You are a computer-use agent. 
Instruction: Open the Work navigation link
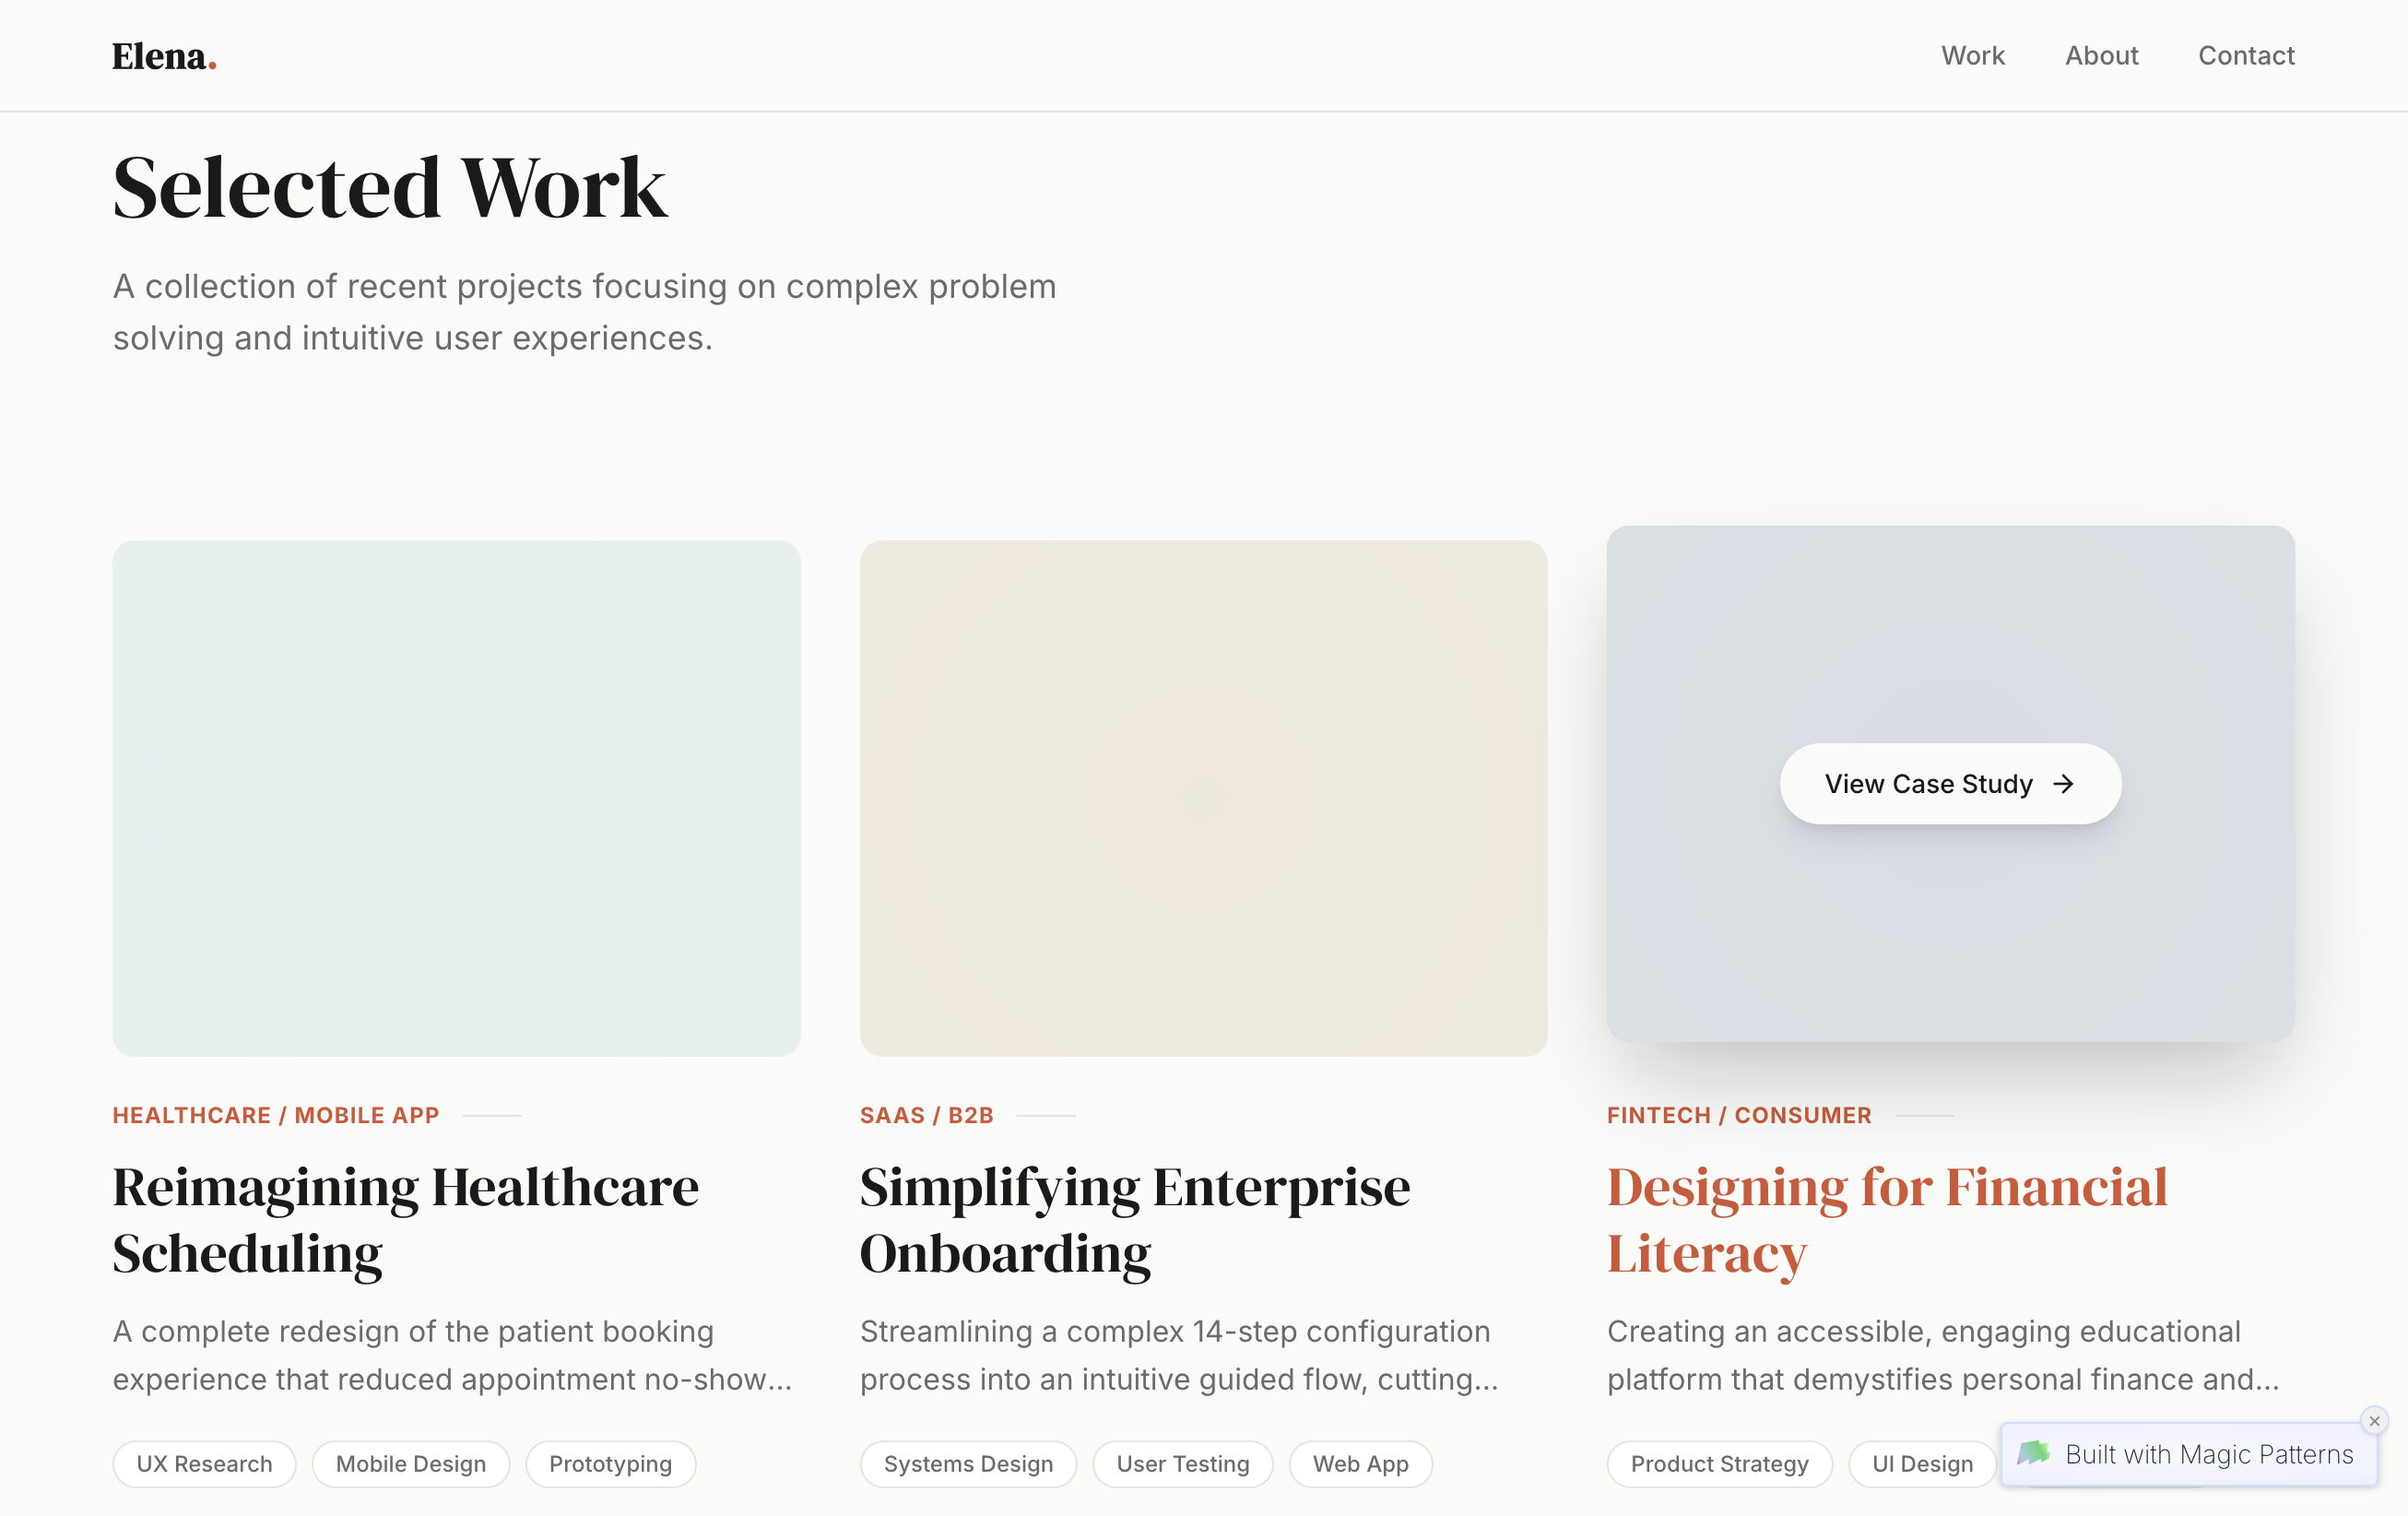[1972, 56]
